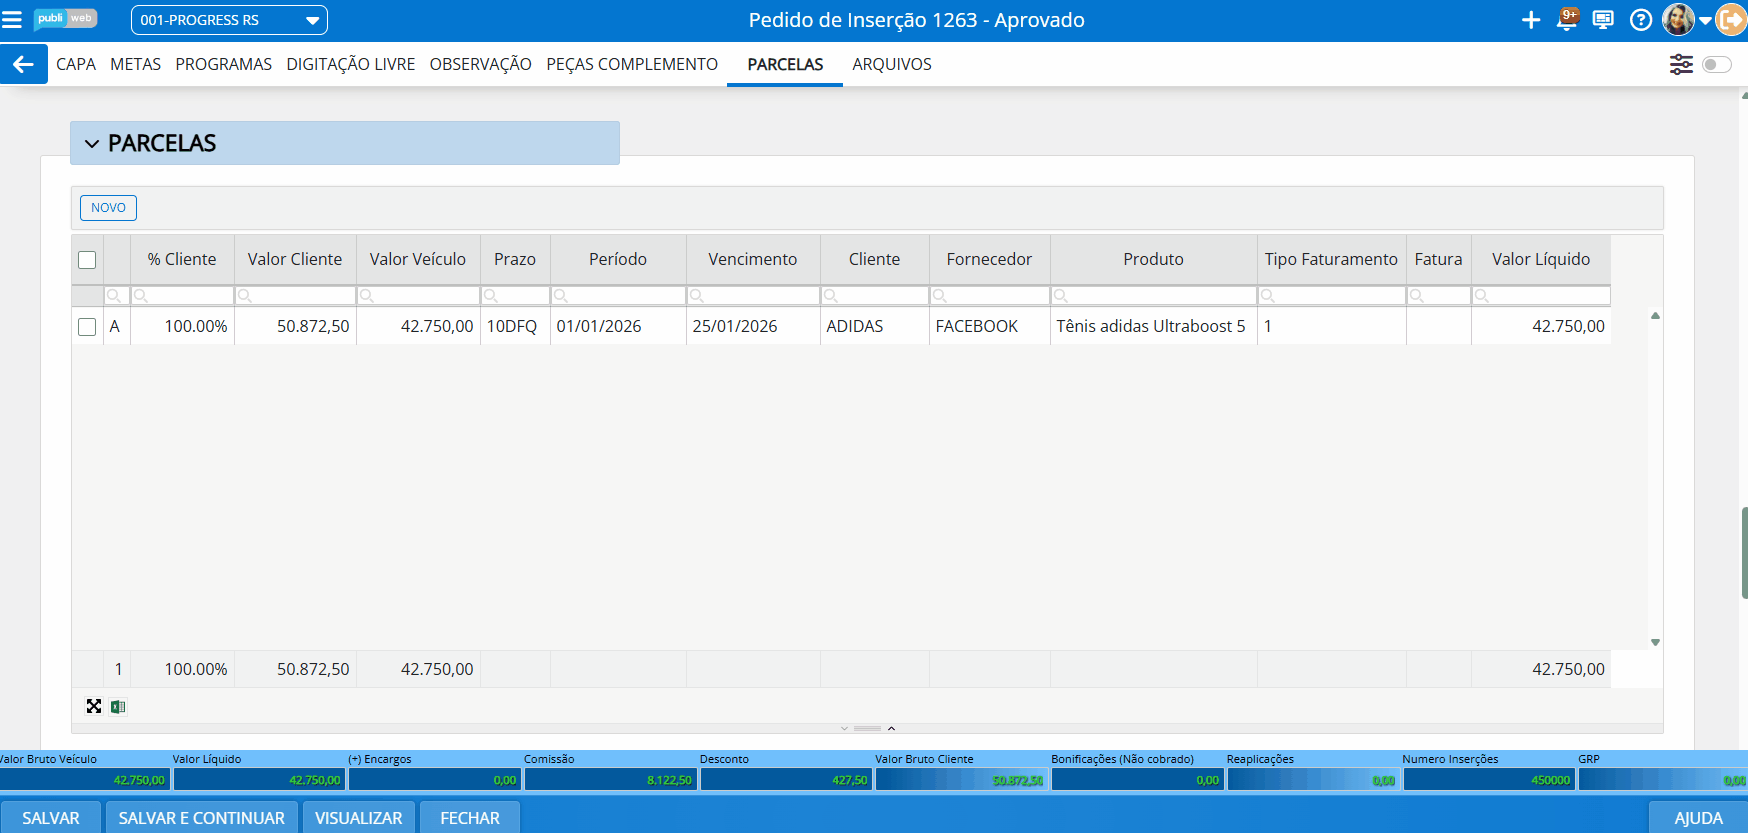This screenshot has width=1748, height=833.
Task: Click the help question mark icon
Action: point(1640,20)
